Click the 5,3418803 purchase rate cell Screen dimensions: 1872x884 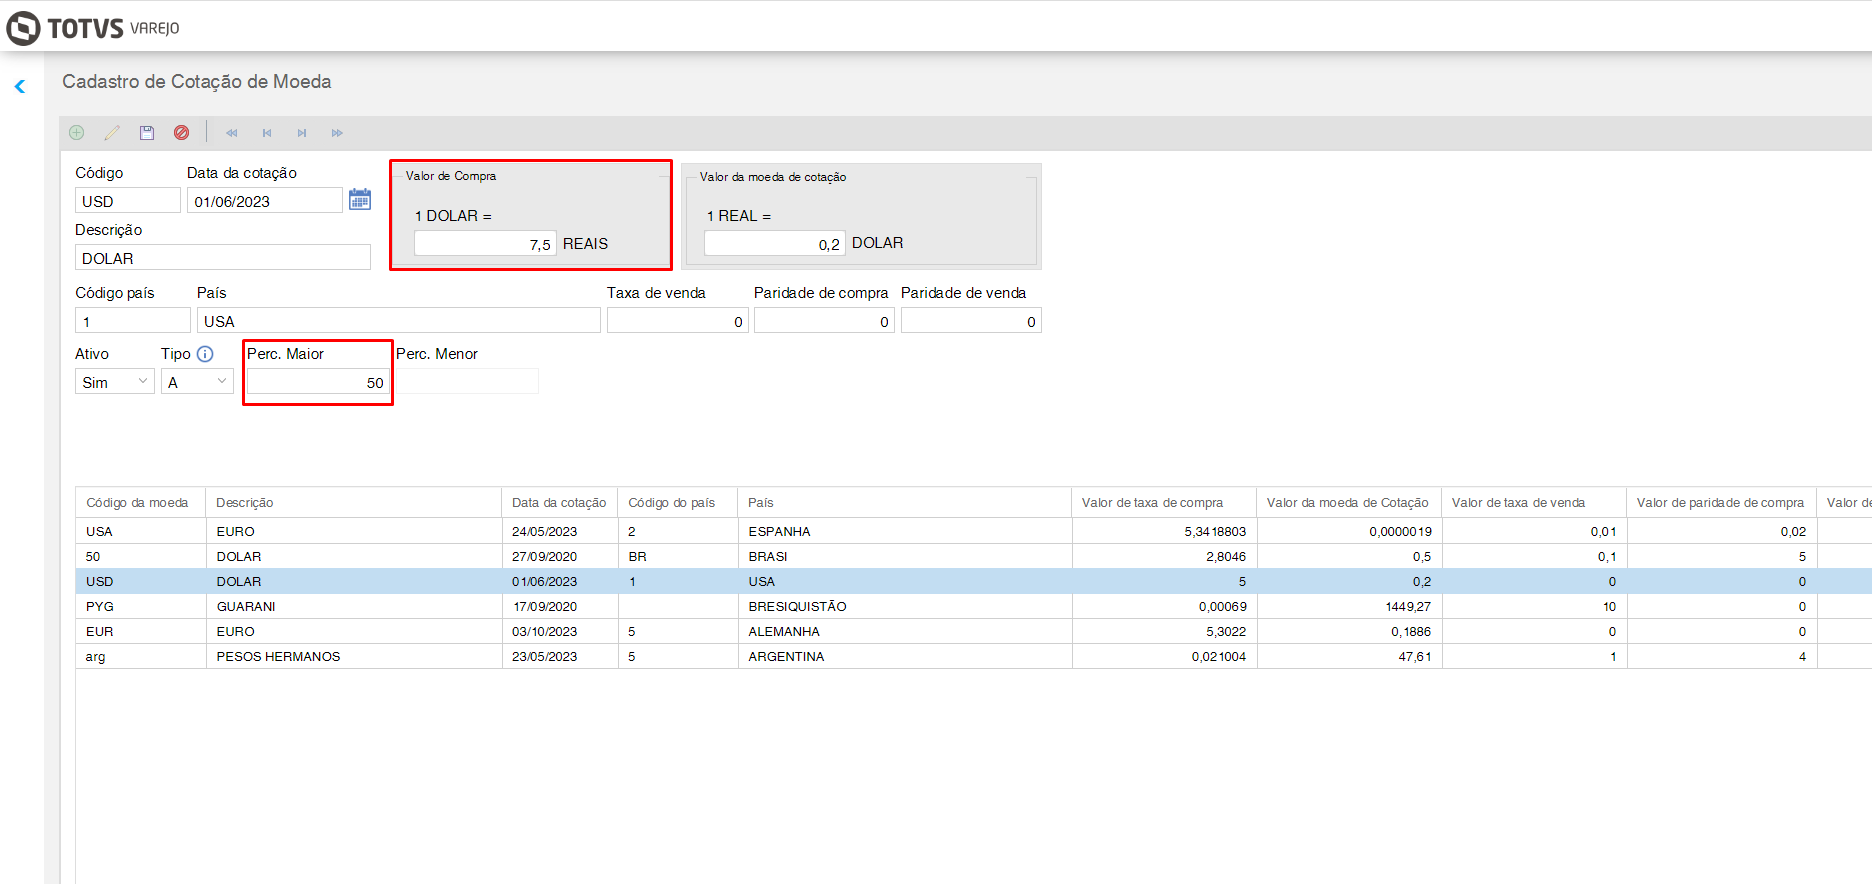1164,531
